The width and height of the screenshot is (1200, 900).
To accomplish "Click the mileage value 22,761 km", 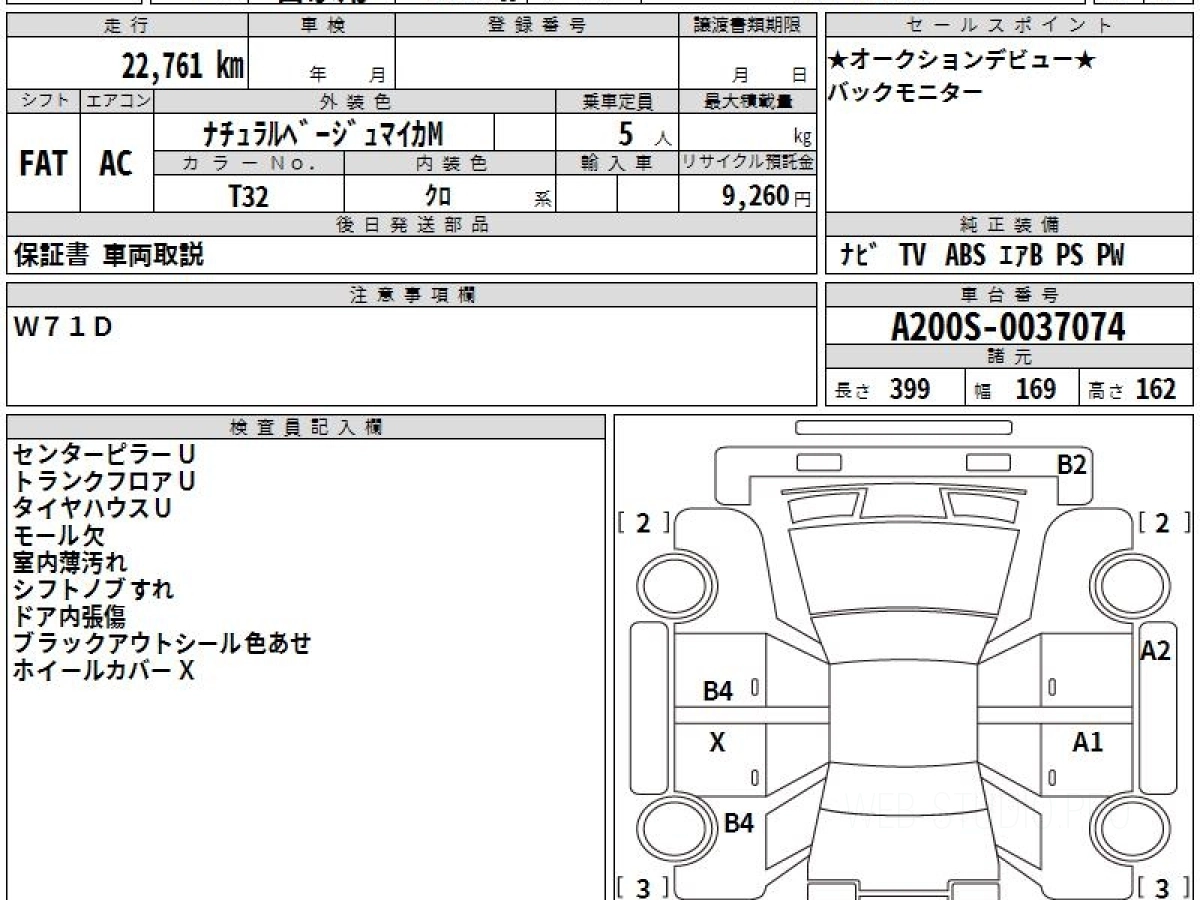I will [x=182, y=66].
